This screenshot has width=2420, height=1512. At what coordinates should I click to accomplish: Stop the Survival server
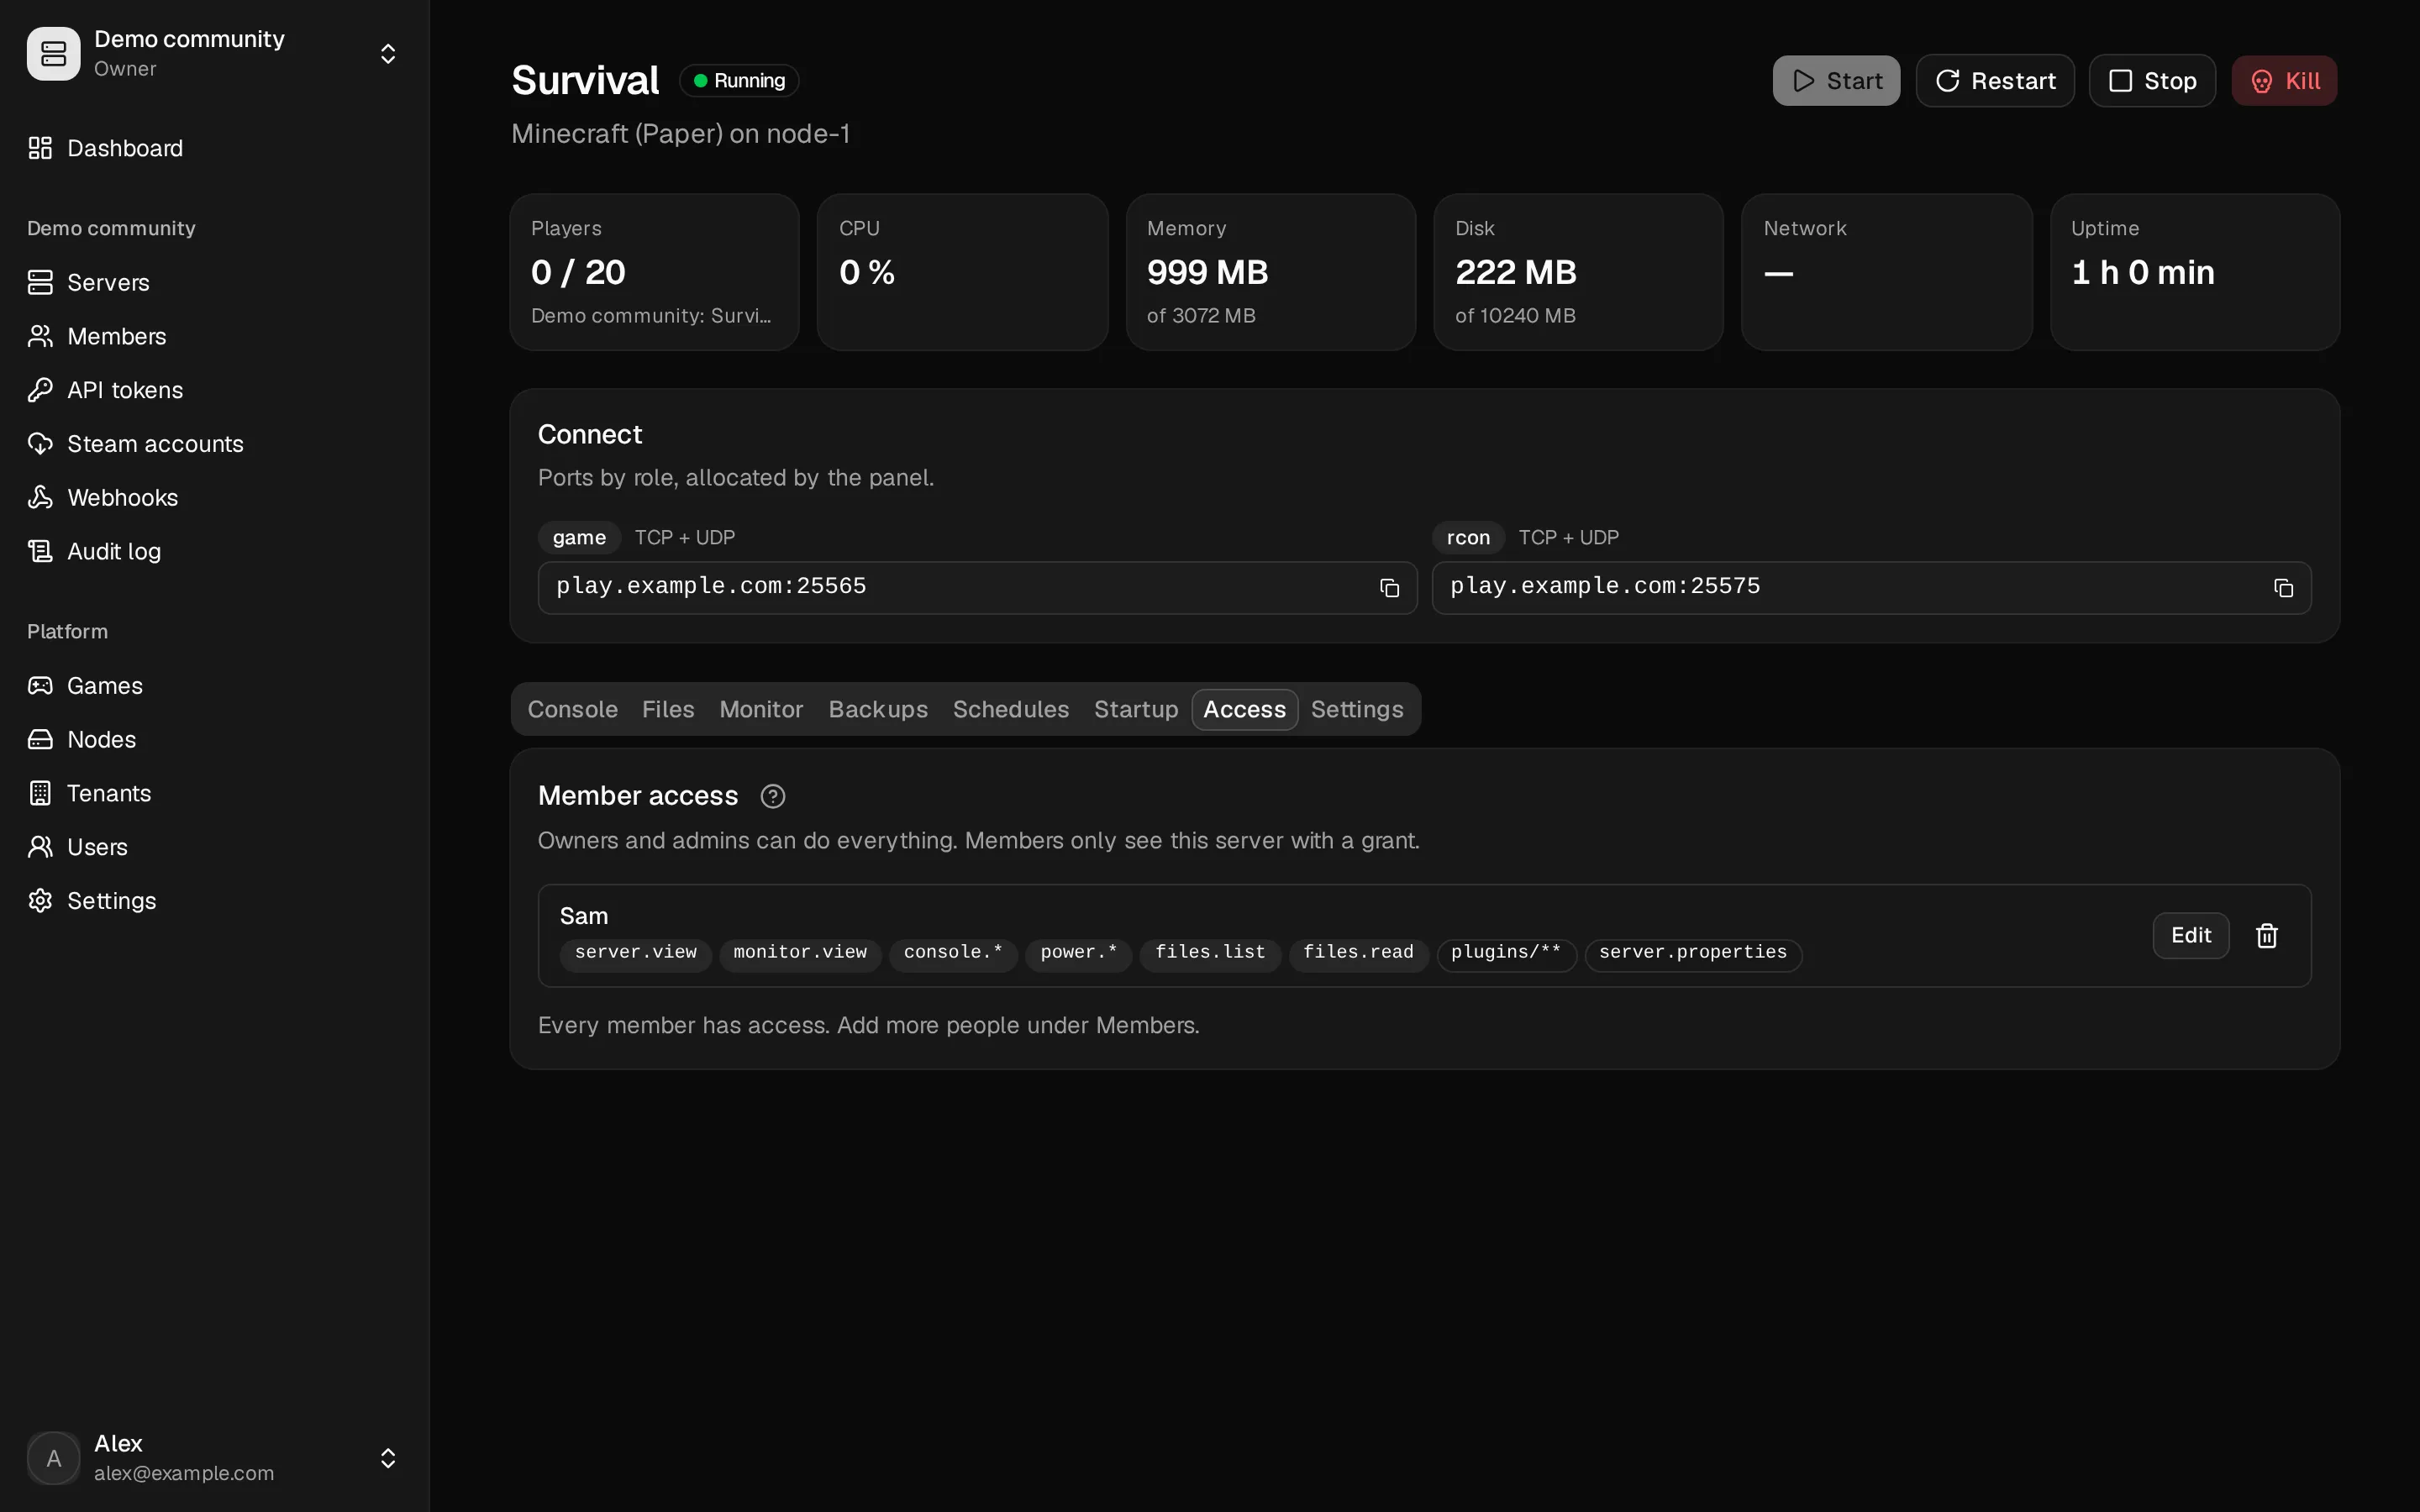(x=2152, y=80)
